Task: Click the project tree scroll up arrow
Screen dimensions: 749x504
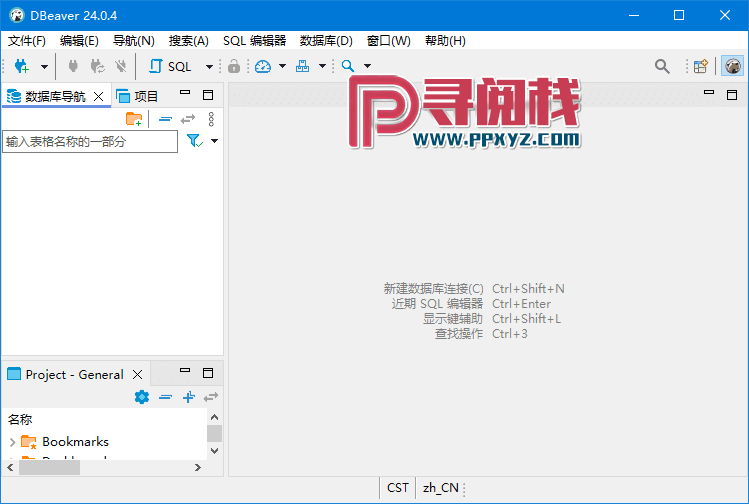Action: tap(214, 417)
